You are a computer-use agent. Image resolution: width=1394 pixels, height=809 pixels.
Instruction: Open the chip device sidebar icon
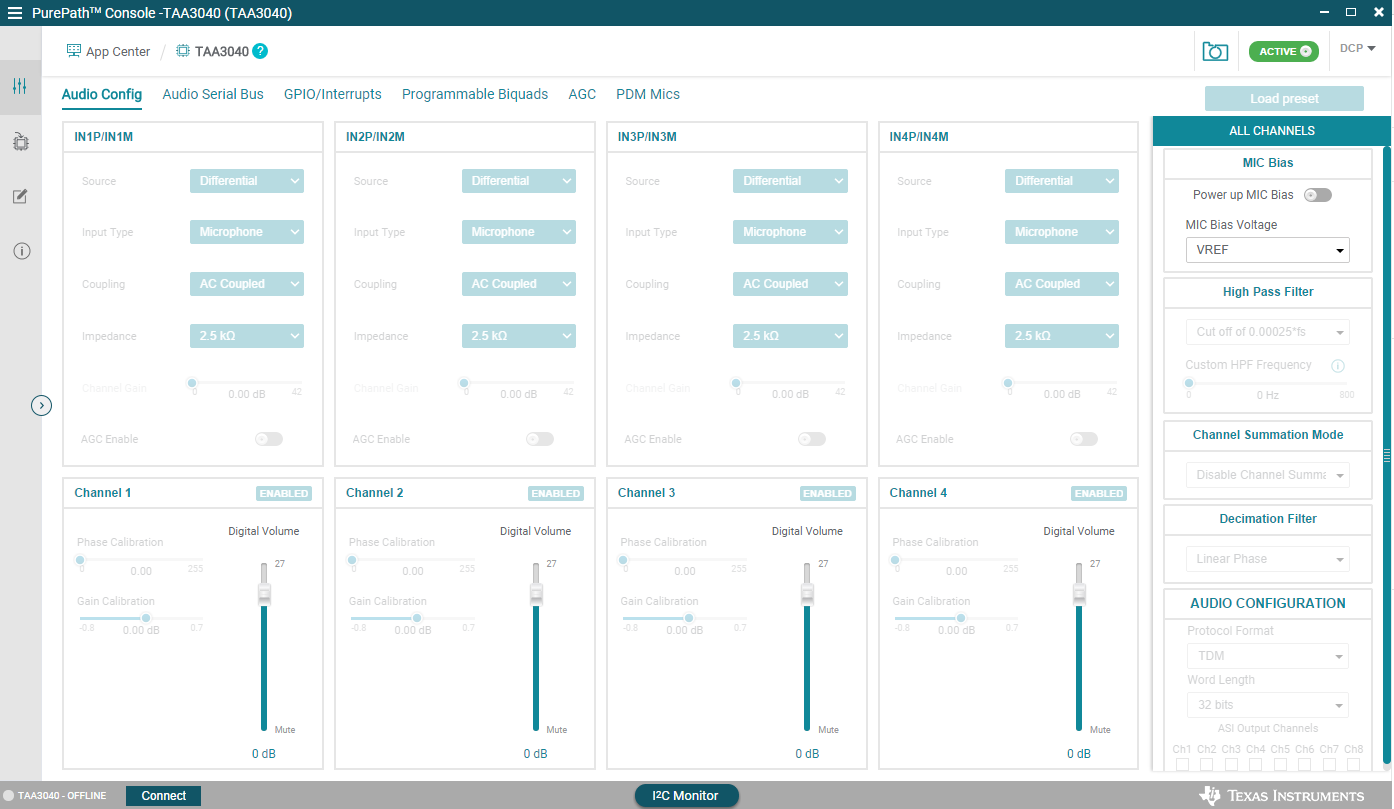coord(20,142)
